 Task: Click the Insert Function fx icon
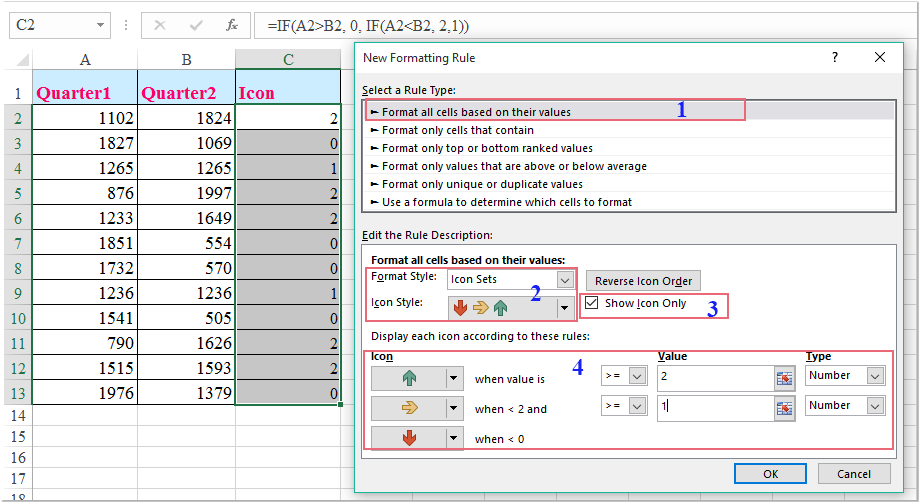coord(232,24)
